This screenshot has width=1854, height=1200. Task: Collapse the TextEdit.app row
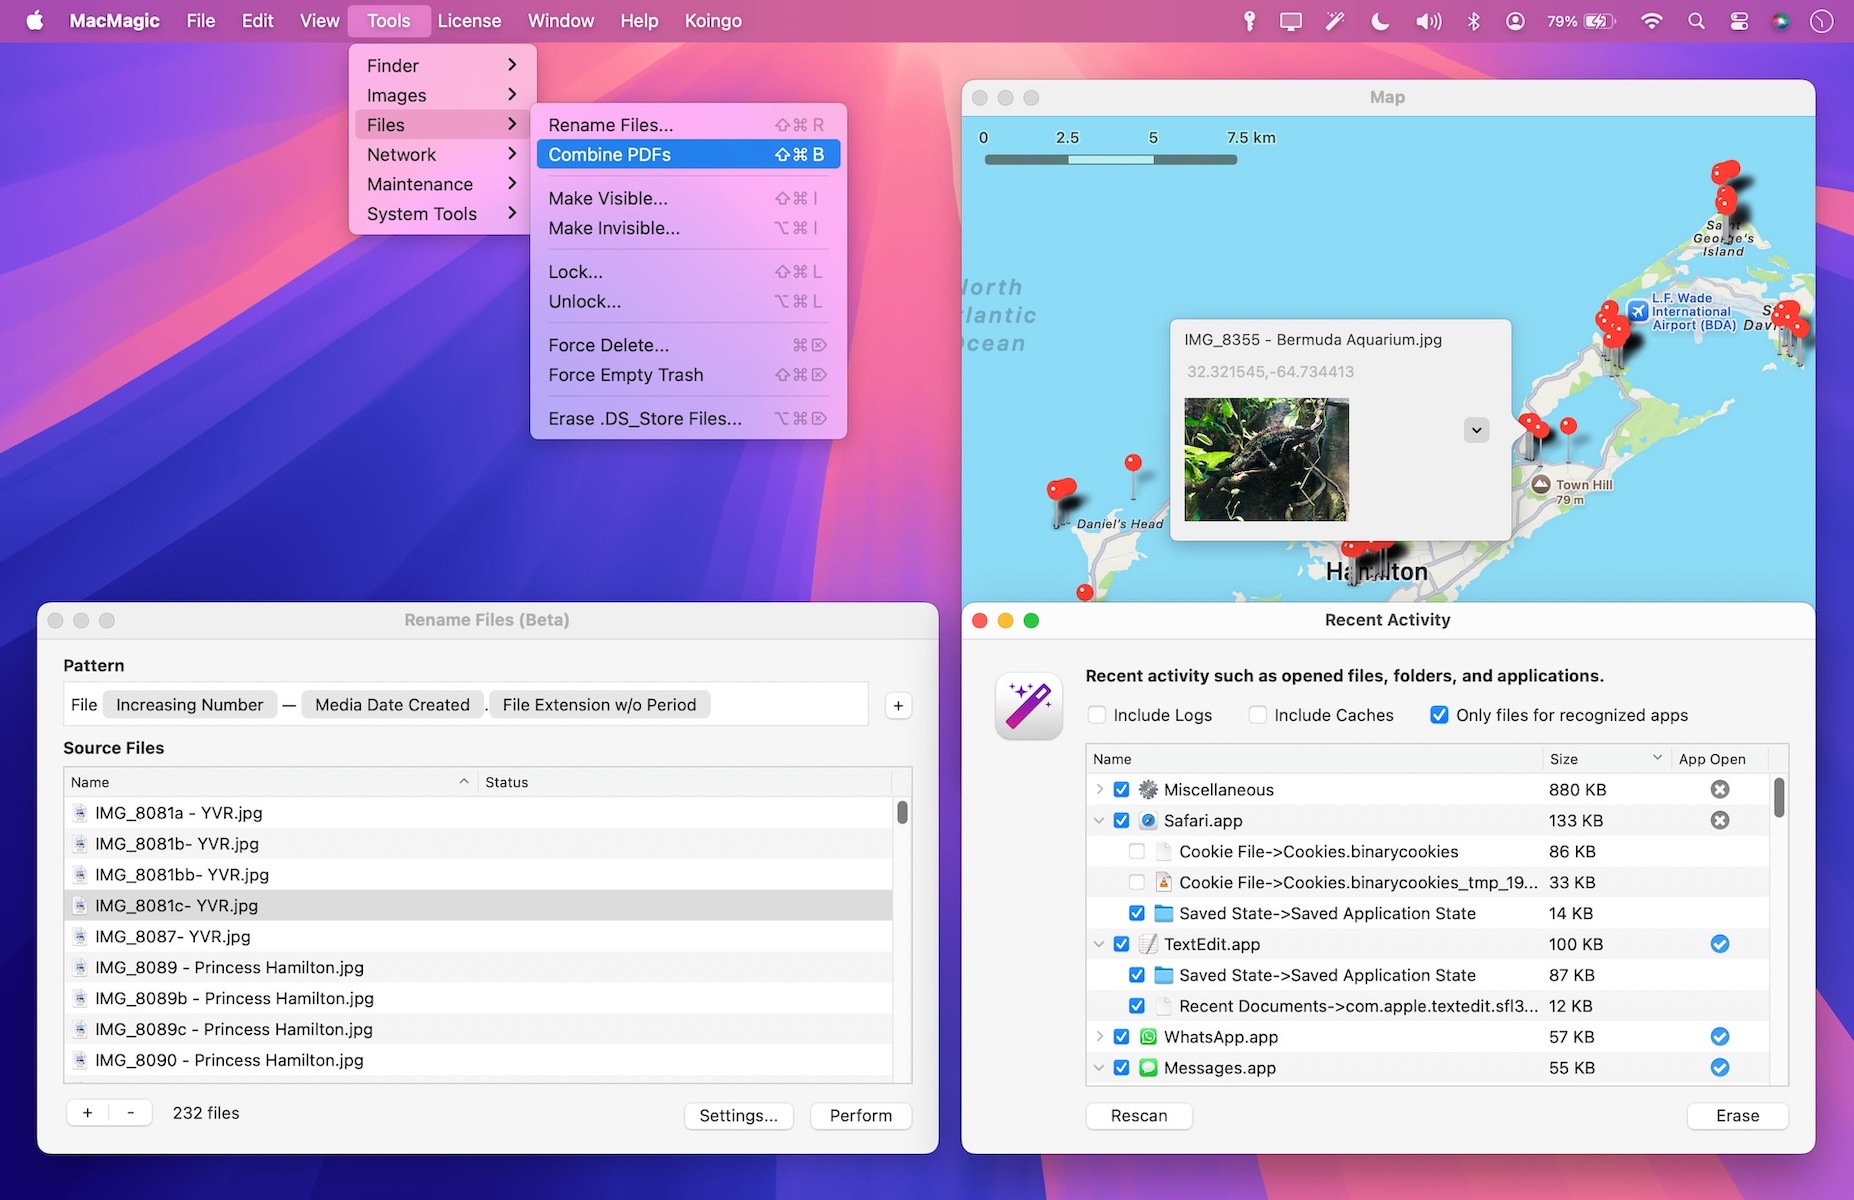1099,944
